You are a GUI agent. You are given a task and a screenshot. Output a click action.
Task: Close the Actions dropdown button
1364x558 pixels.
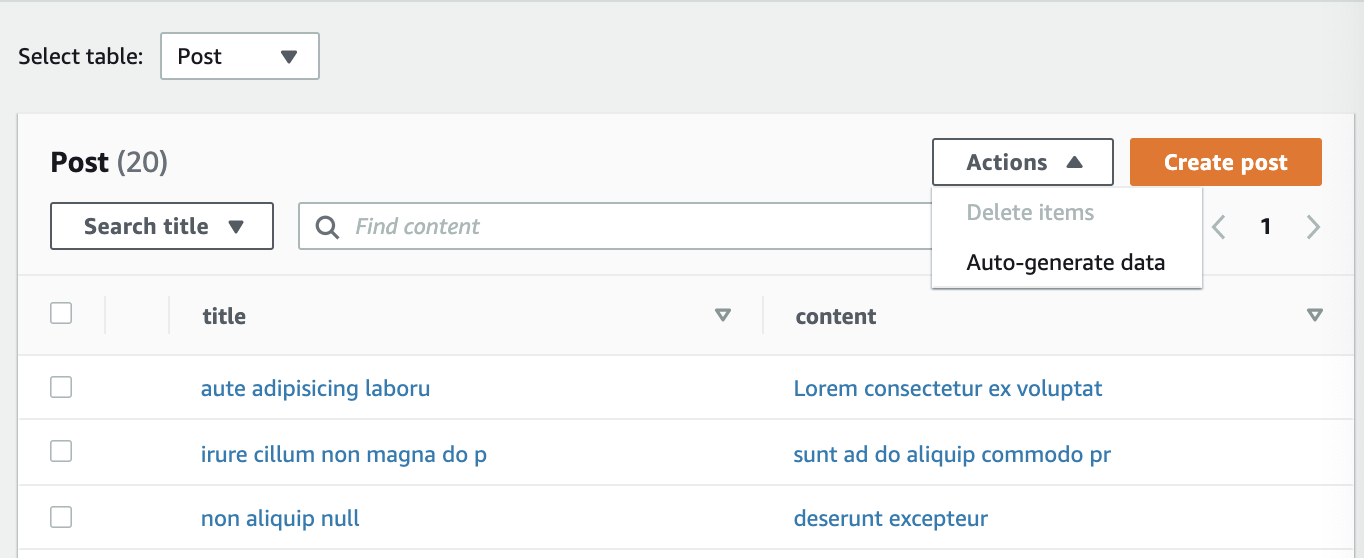coord(1023,162)
